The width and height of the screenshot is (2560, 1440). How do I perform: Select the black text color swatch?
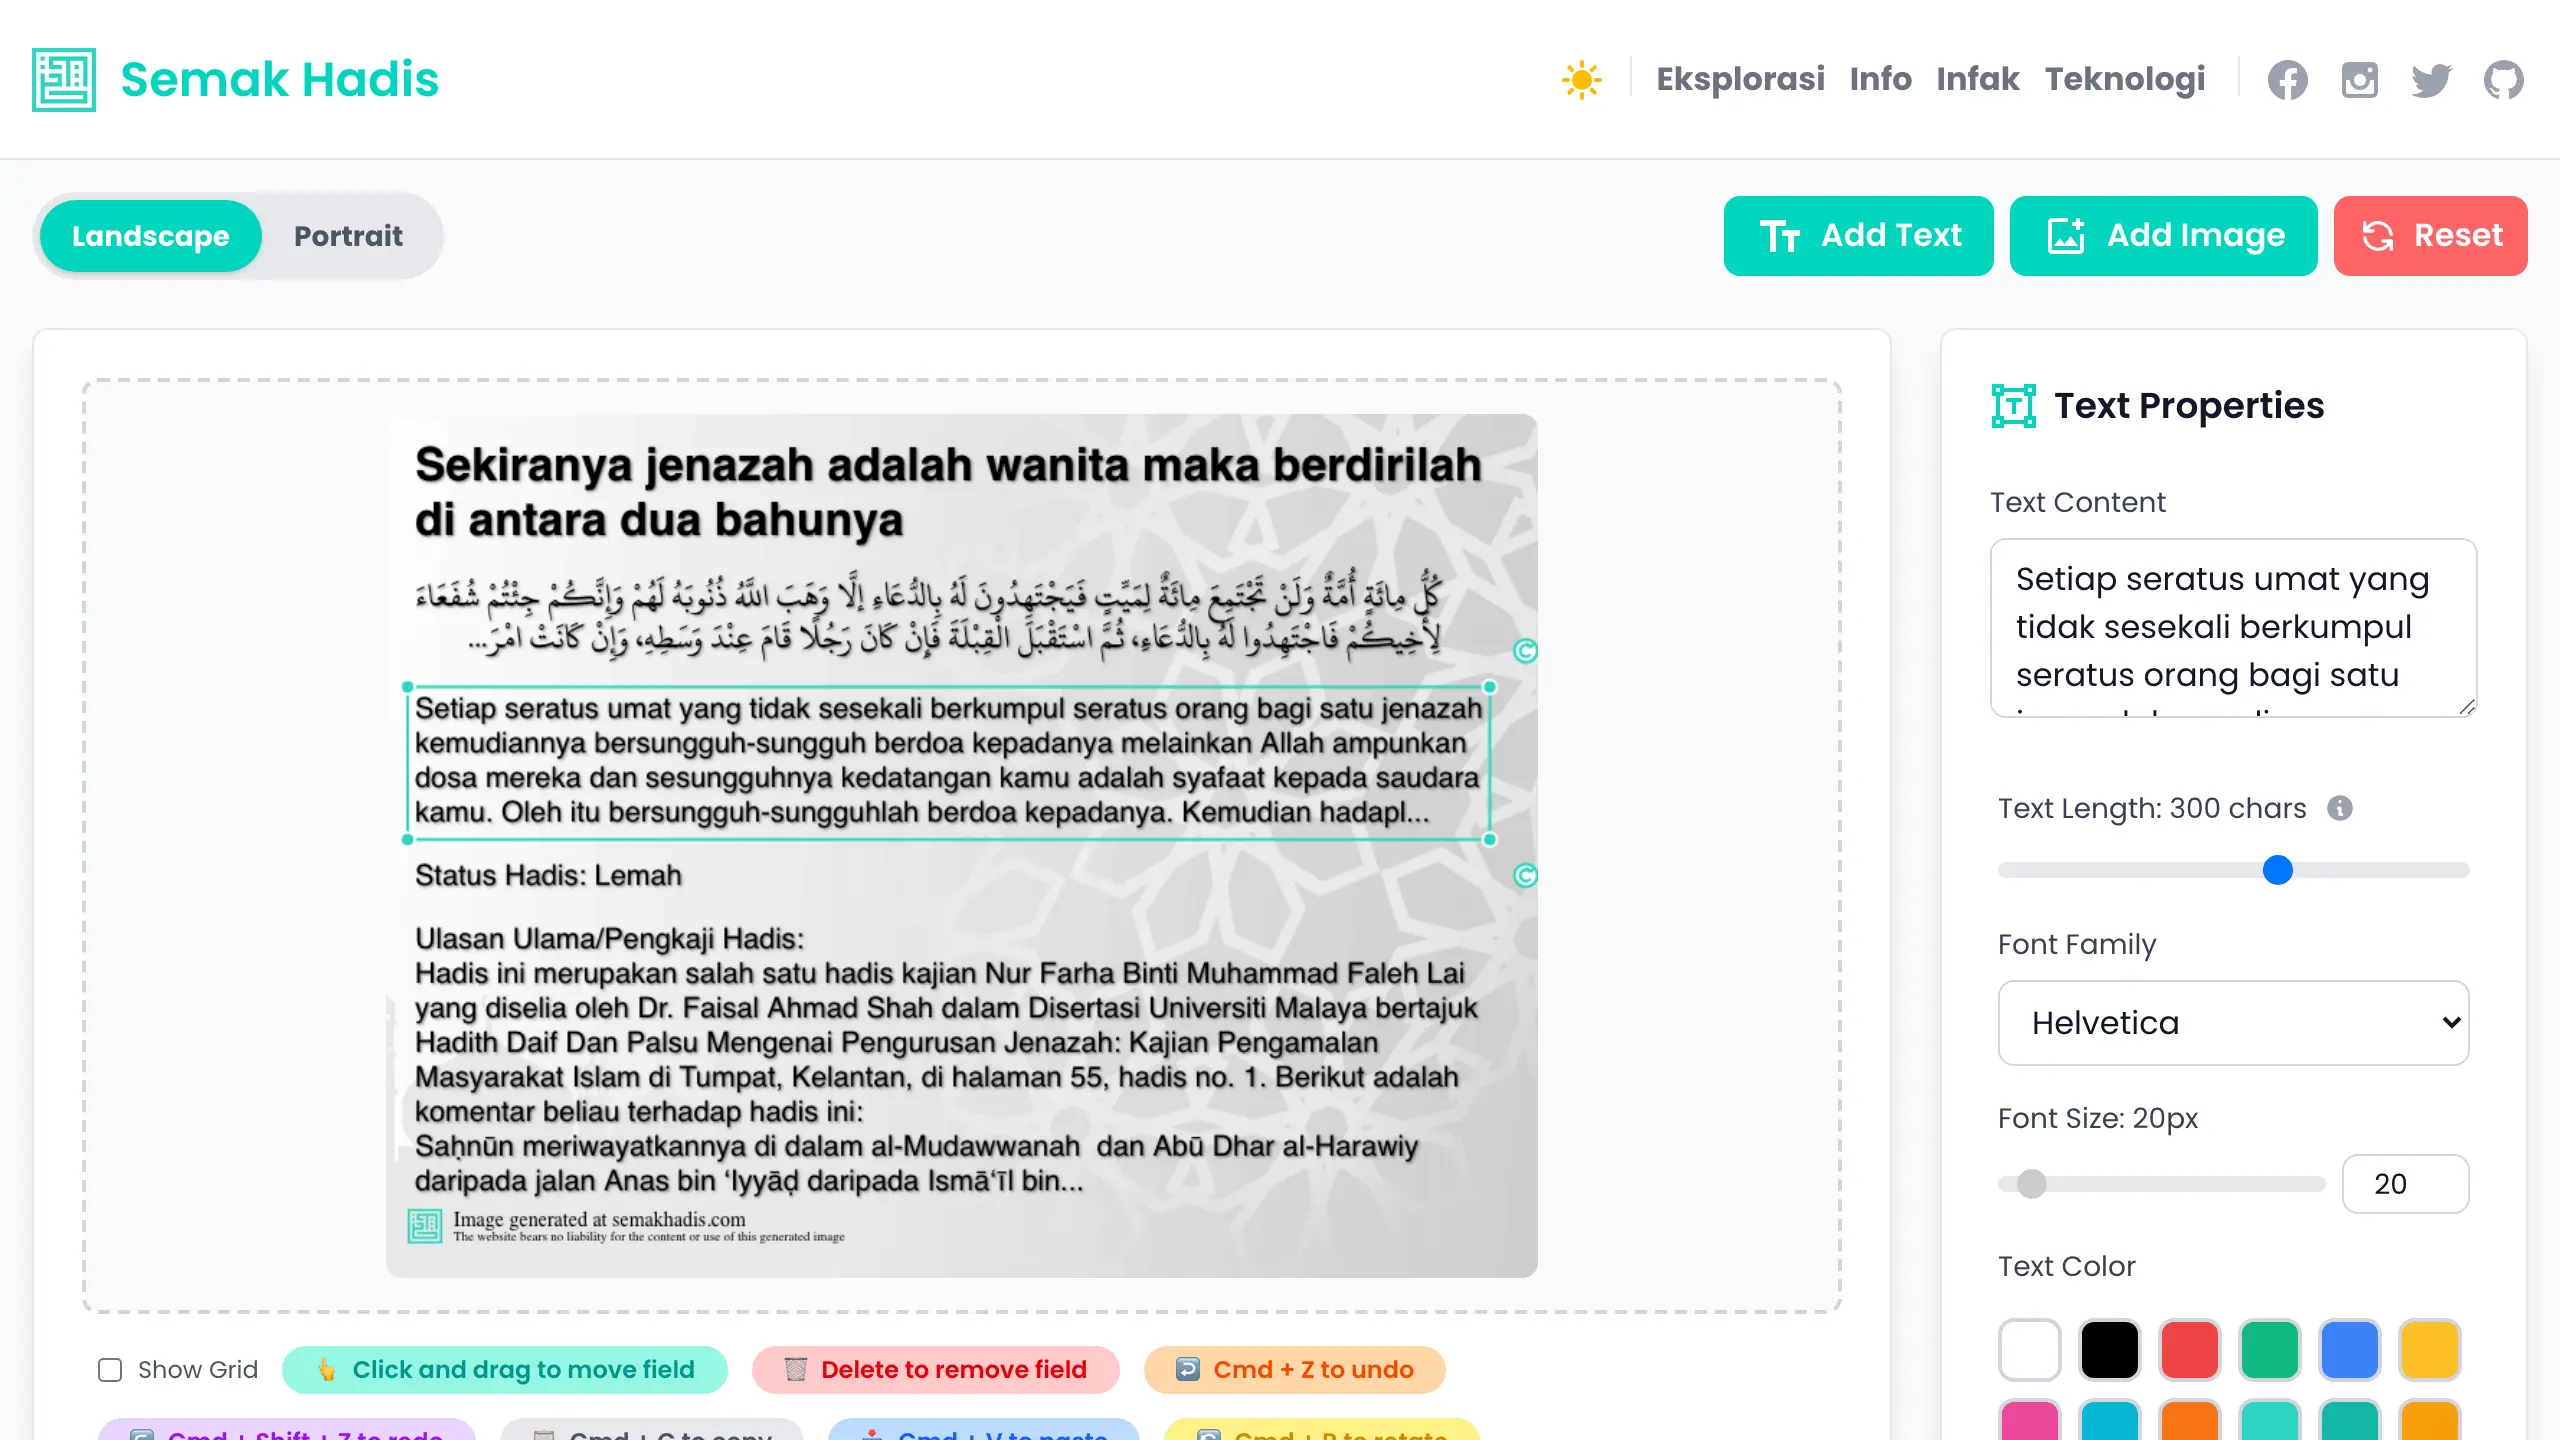coord(2109,1350)
